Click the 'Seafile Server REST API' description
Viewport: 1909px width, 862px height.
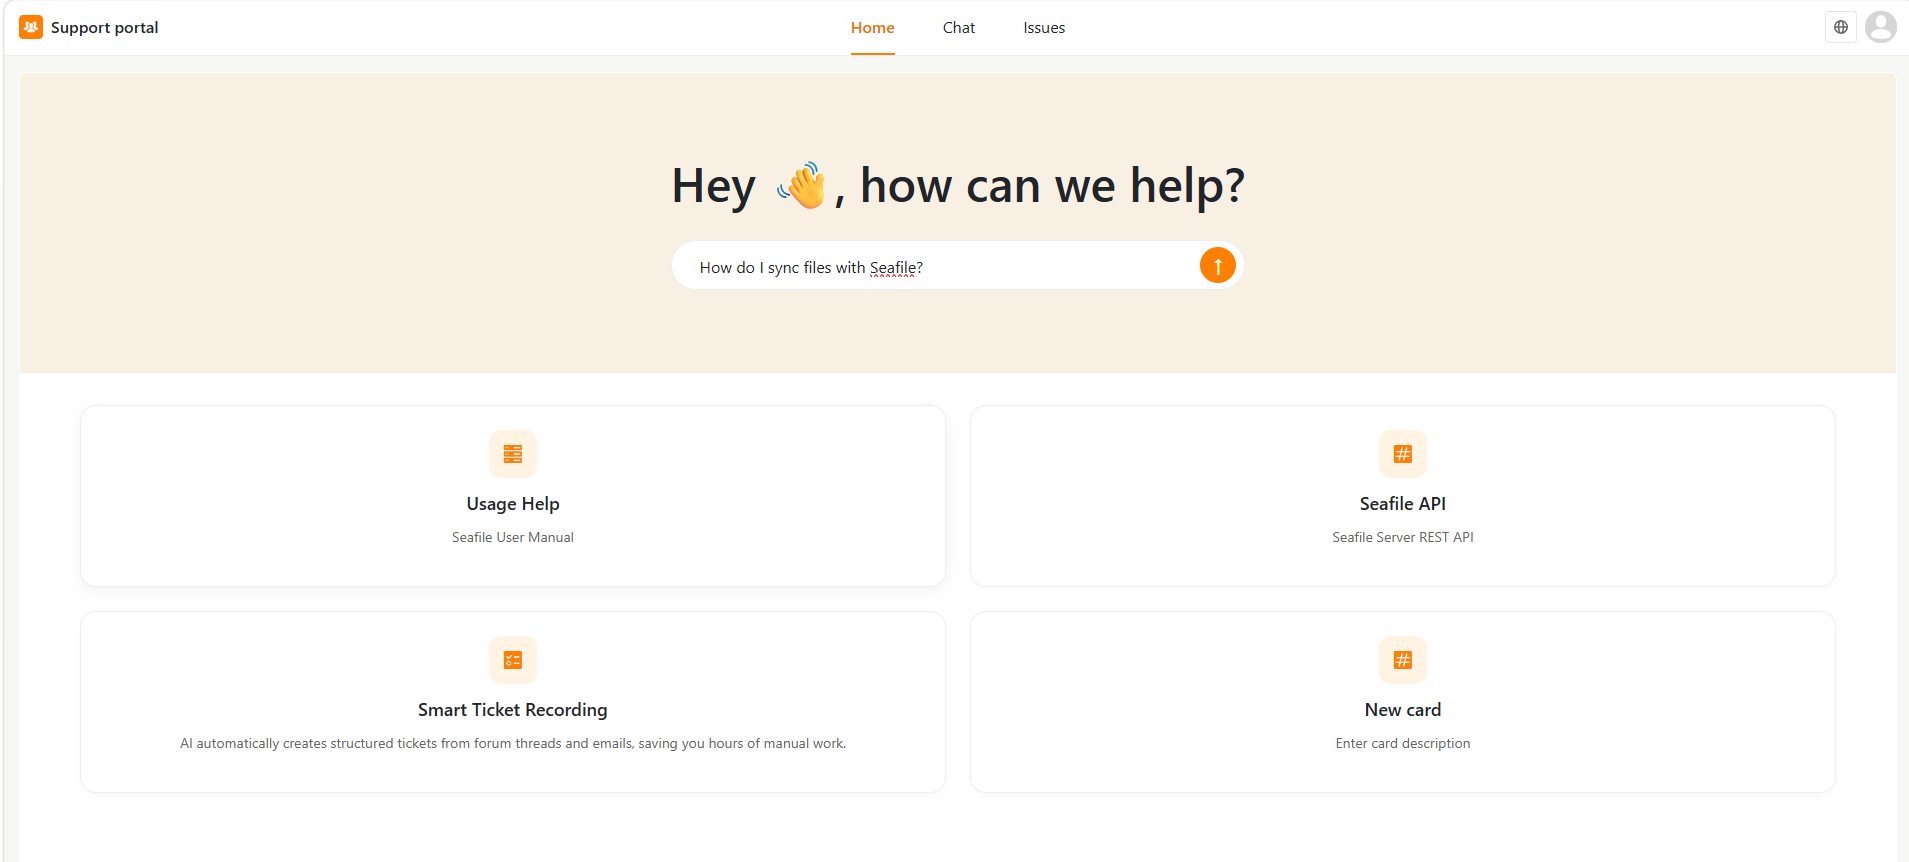(1403, 538)
